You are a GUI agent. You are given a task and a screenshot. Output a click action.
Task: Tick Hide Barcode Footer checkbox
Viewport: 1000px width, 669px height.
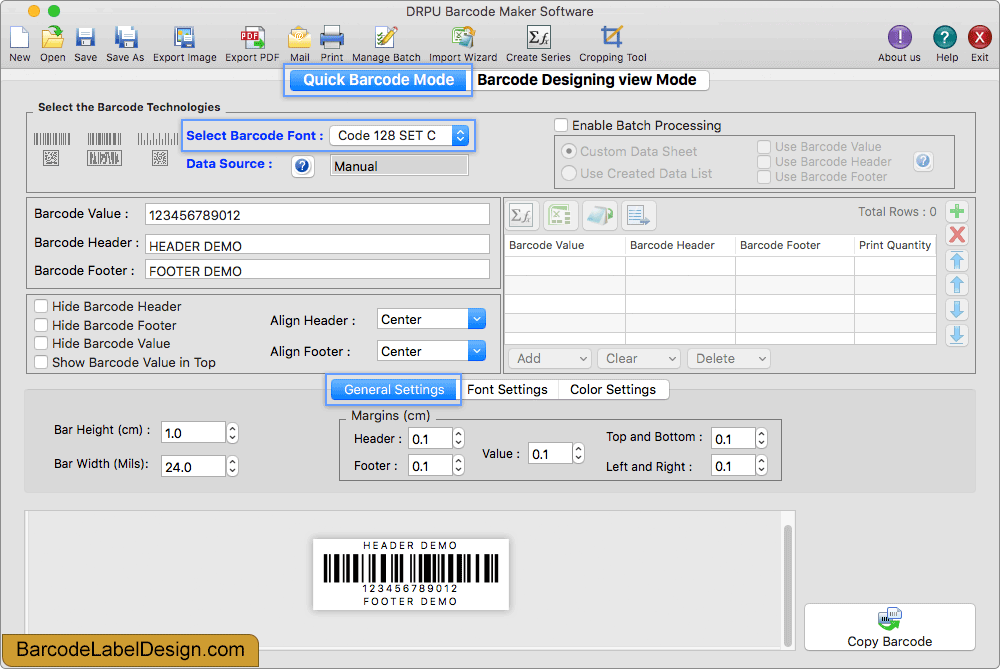(x=41, y=325)
